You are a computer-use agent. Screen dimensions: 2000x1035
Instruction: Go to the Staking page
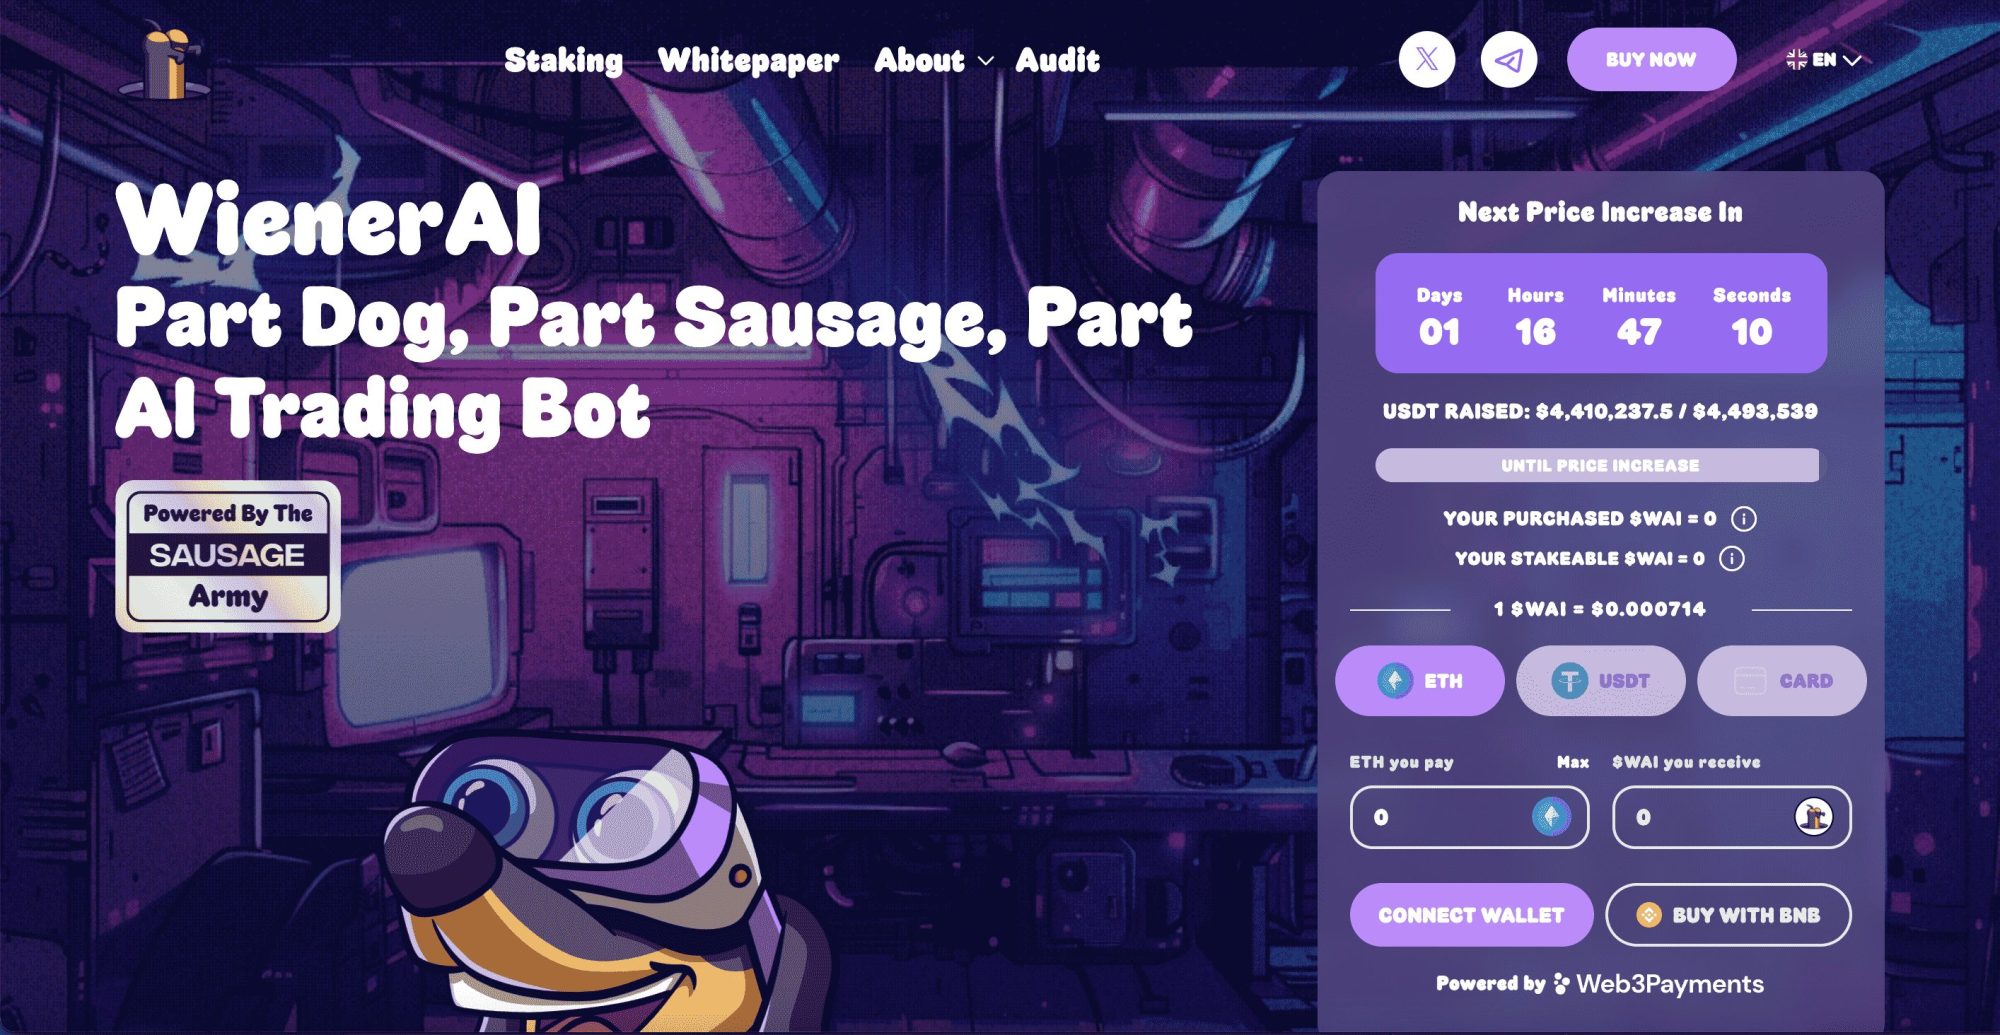tap(563, 60)
